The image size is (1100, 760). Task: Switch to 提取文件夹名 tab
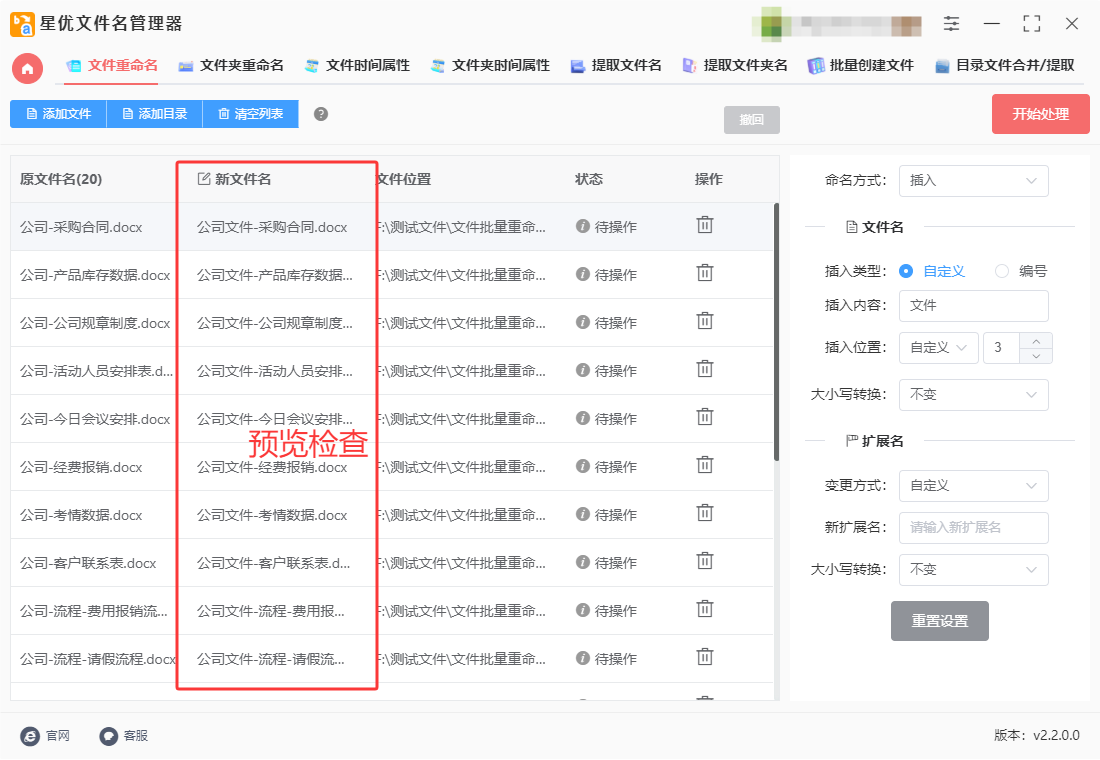[735, 66]
